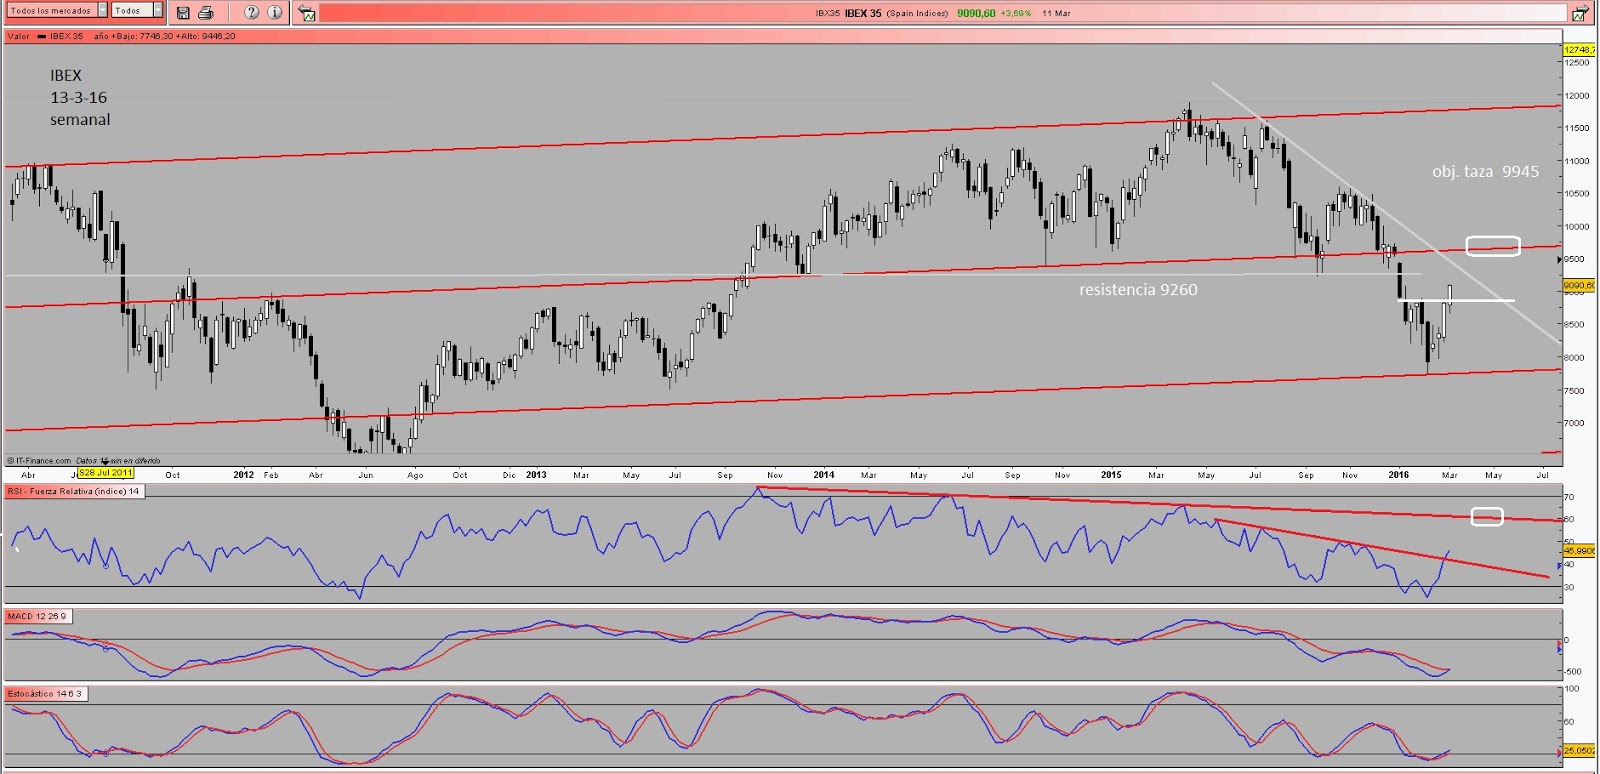Click the 12000 level on price axis

point(1577,96)
